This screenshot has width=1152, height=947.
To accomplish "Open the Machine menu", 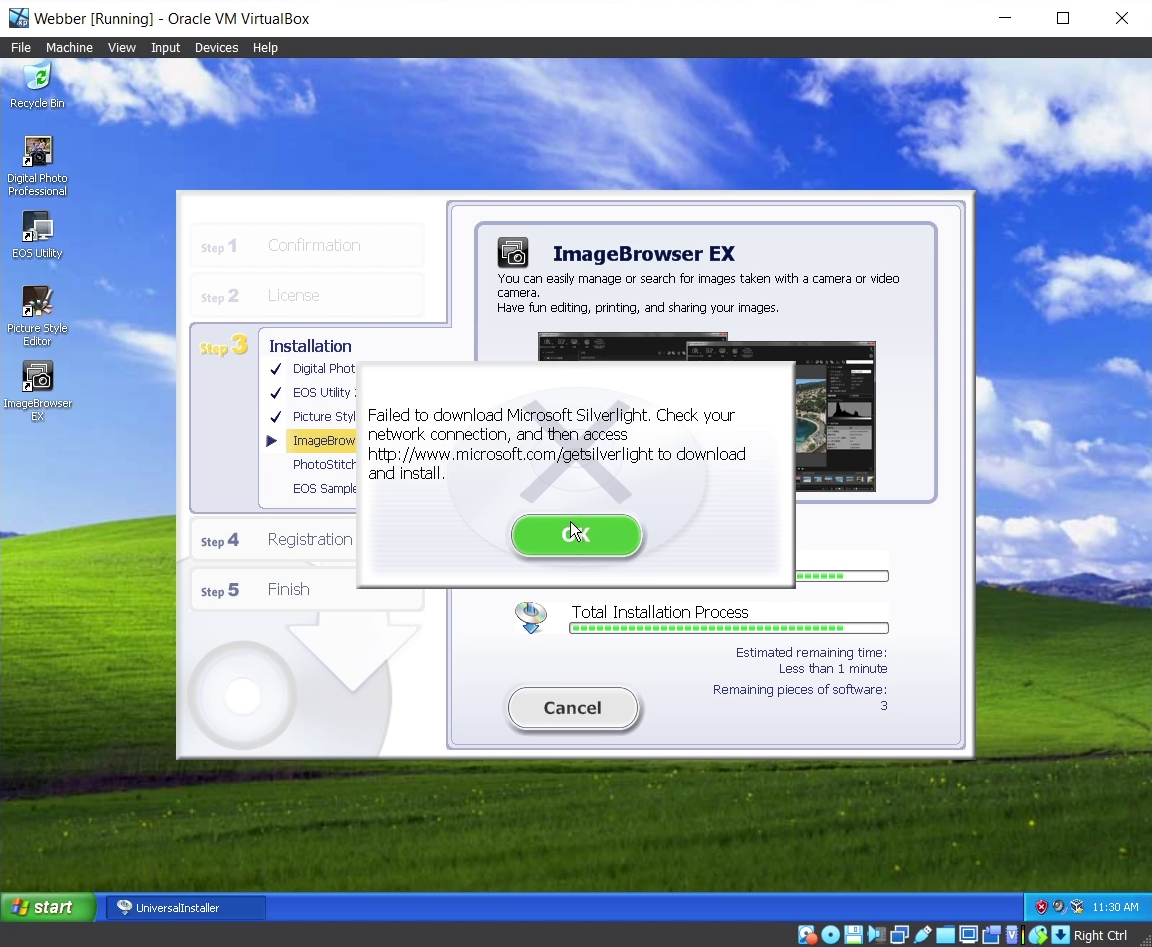I will (69, 47).
